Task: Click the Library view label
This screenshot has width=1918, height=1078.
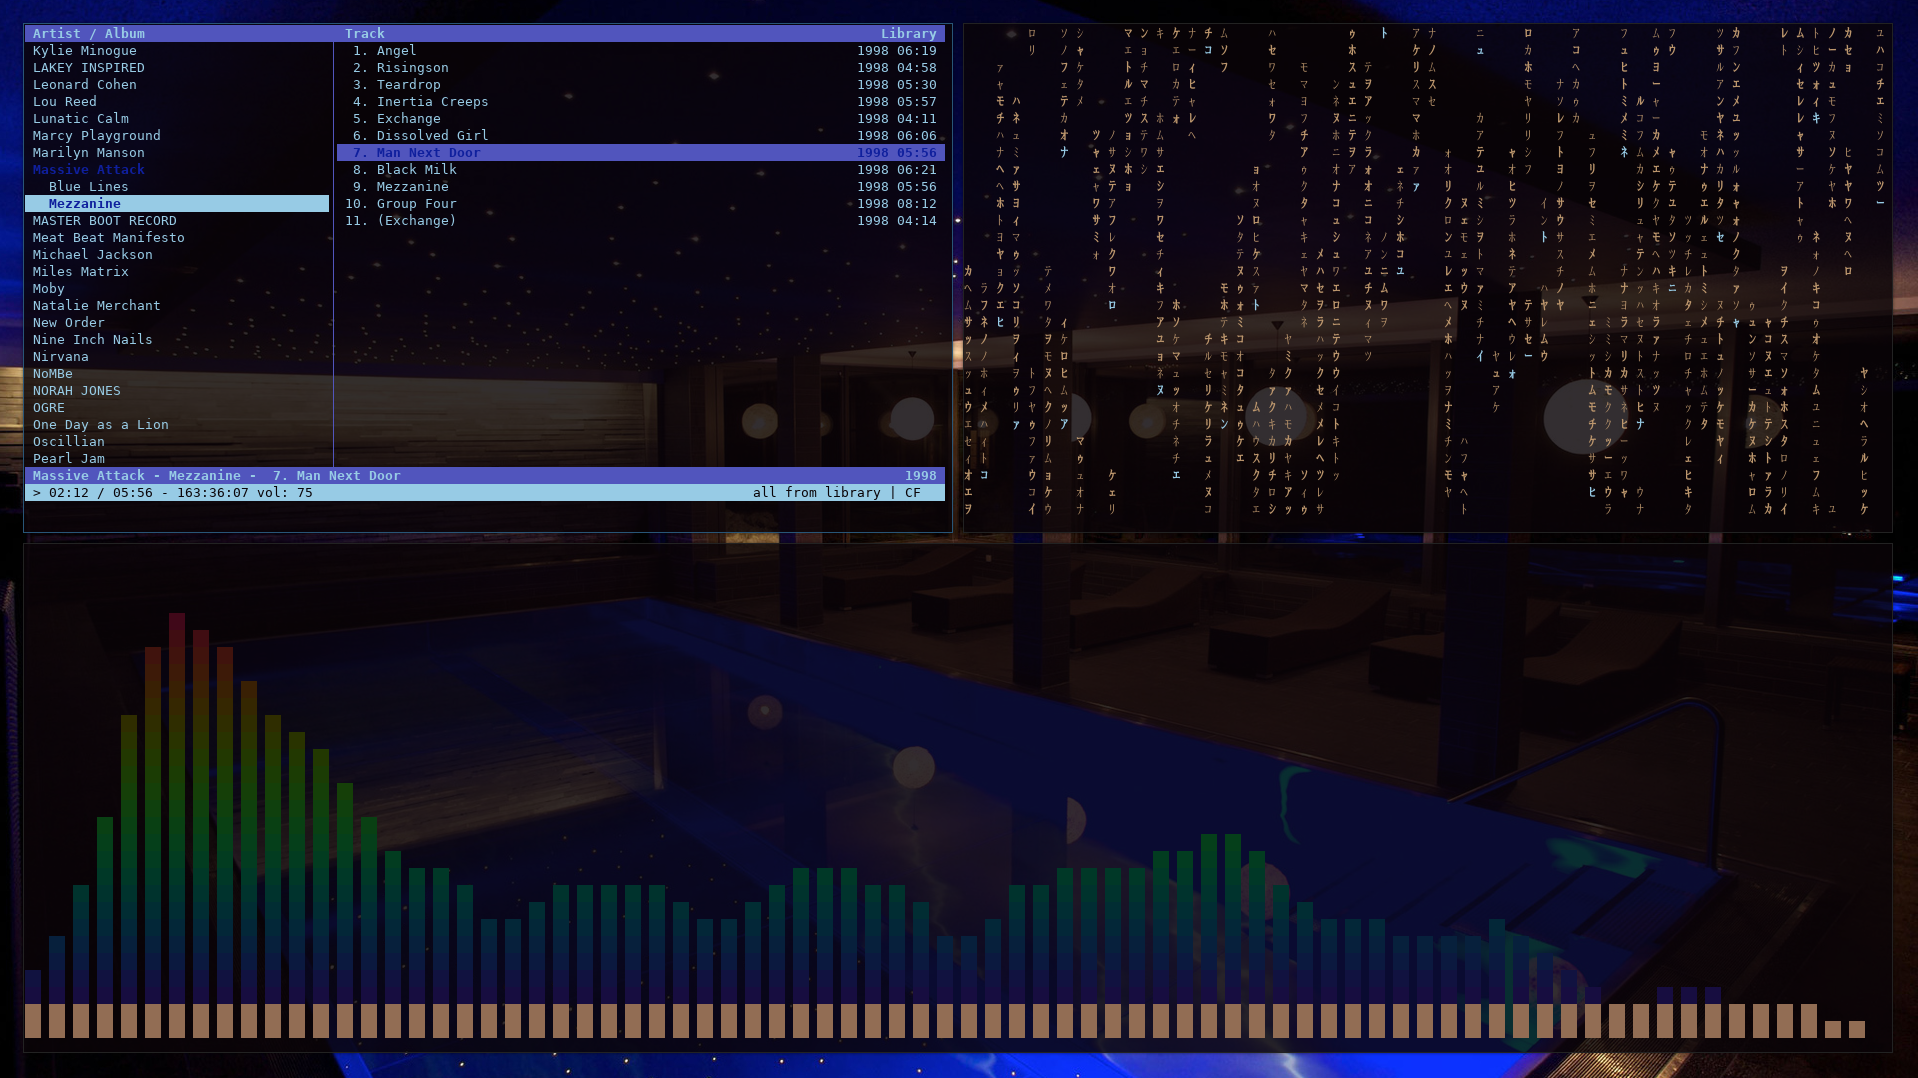Action: tap(908, 34)
